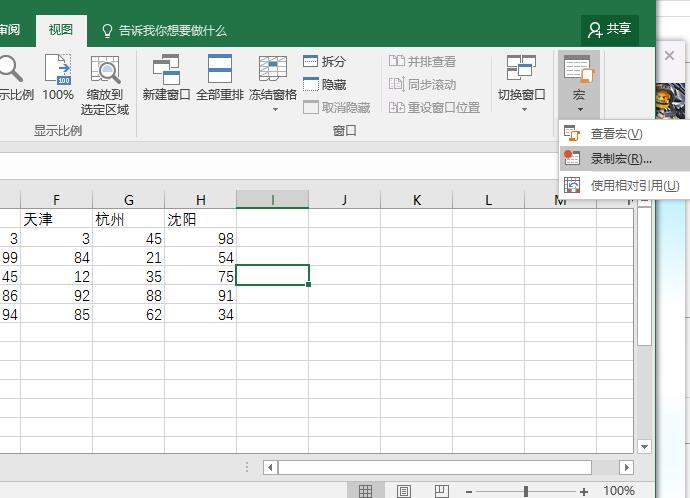Select Use Relative References (使用相对引用)
Screen dimensions: 690x498
tap(624, 185)
